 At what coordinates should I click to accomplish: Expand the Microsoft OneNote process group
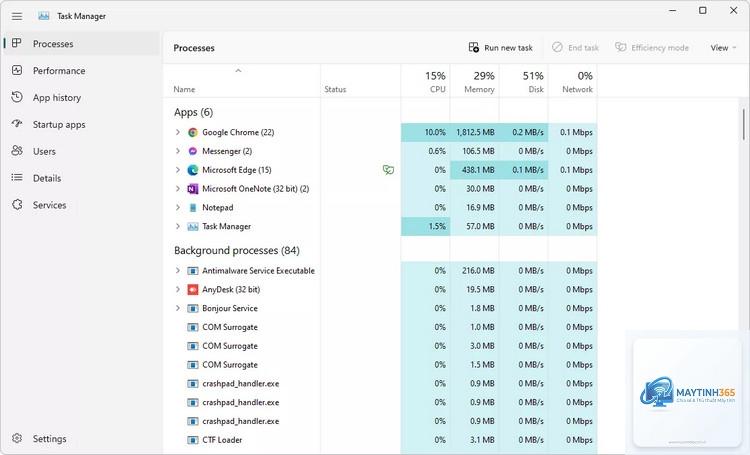177,189
